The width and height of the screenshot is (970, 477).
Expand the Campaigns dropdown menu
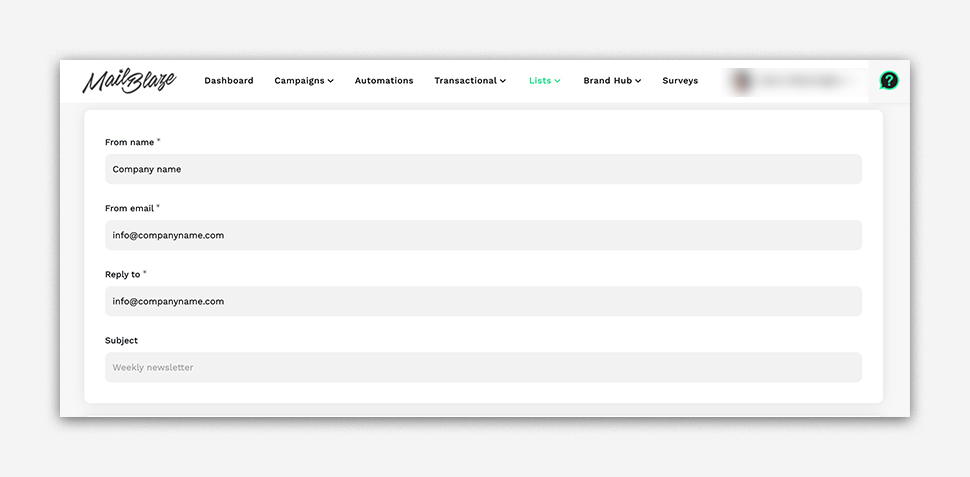click(304, 80)
